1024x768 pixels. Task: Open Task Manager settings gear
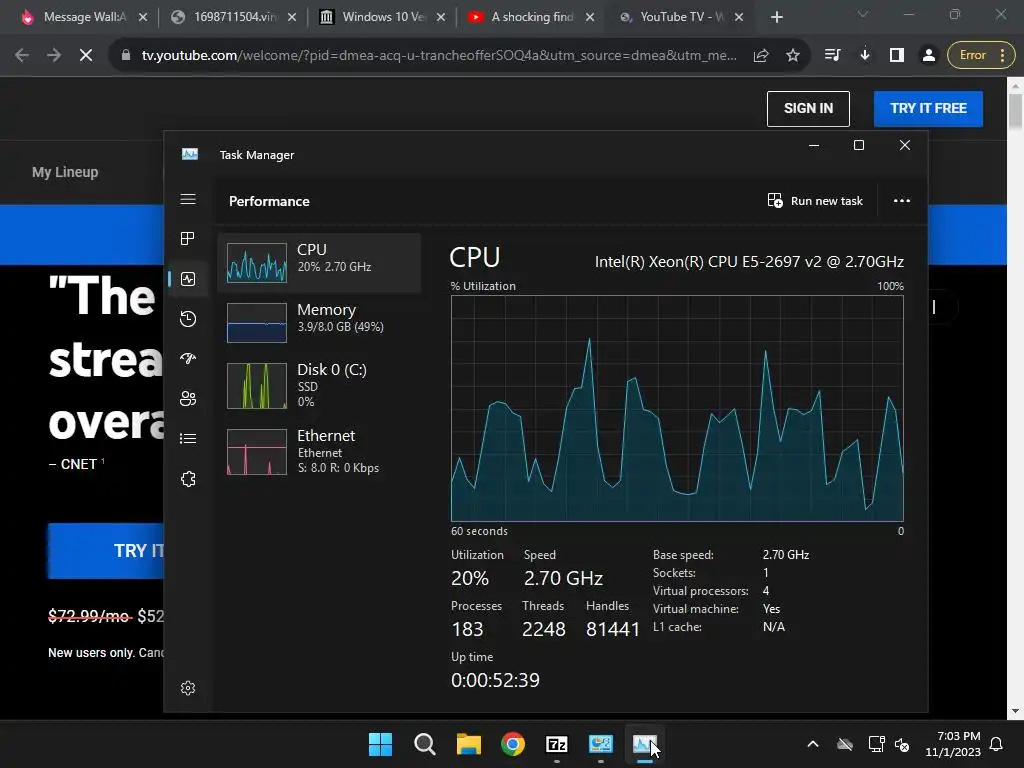[188, 688]
